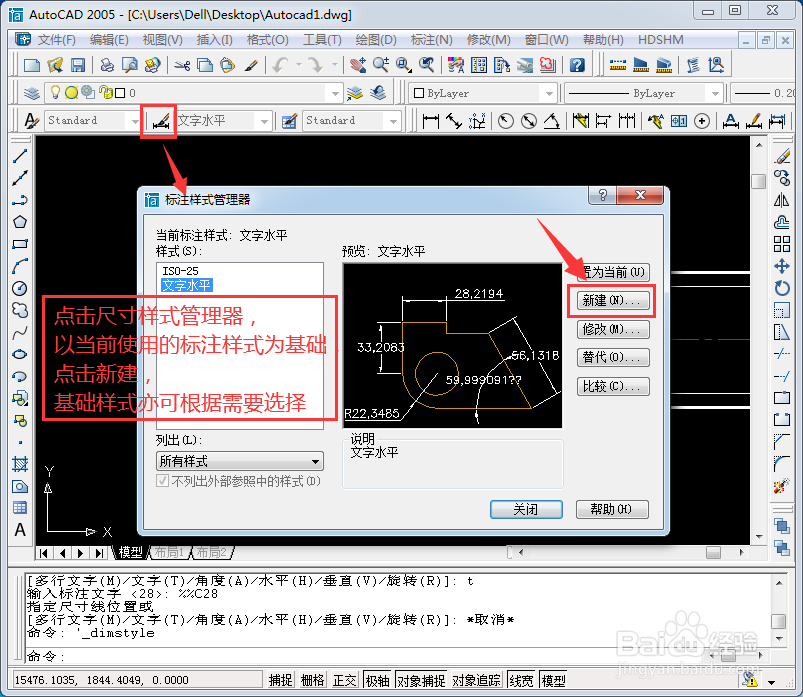Viewport: 803px width, 697px height.
Task: Toggle 模型 space button in status bar
Action: (554, 680)
